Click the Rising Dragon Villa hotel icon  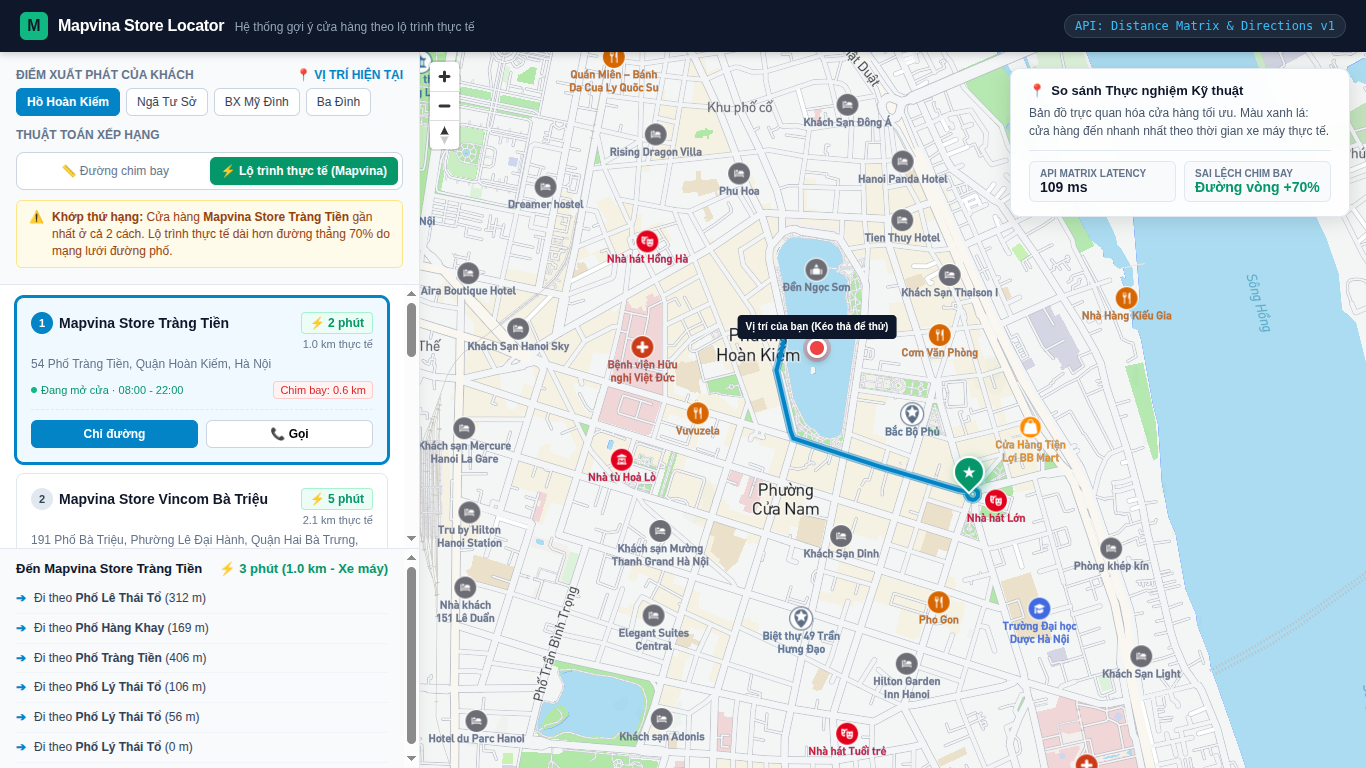656,134
